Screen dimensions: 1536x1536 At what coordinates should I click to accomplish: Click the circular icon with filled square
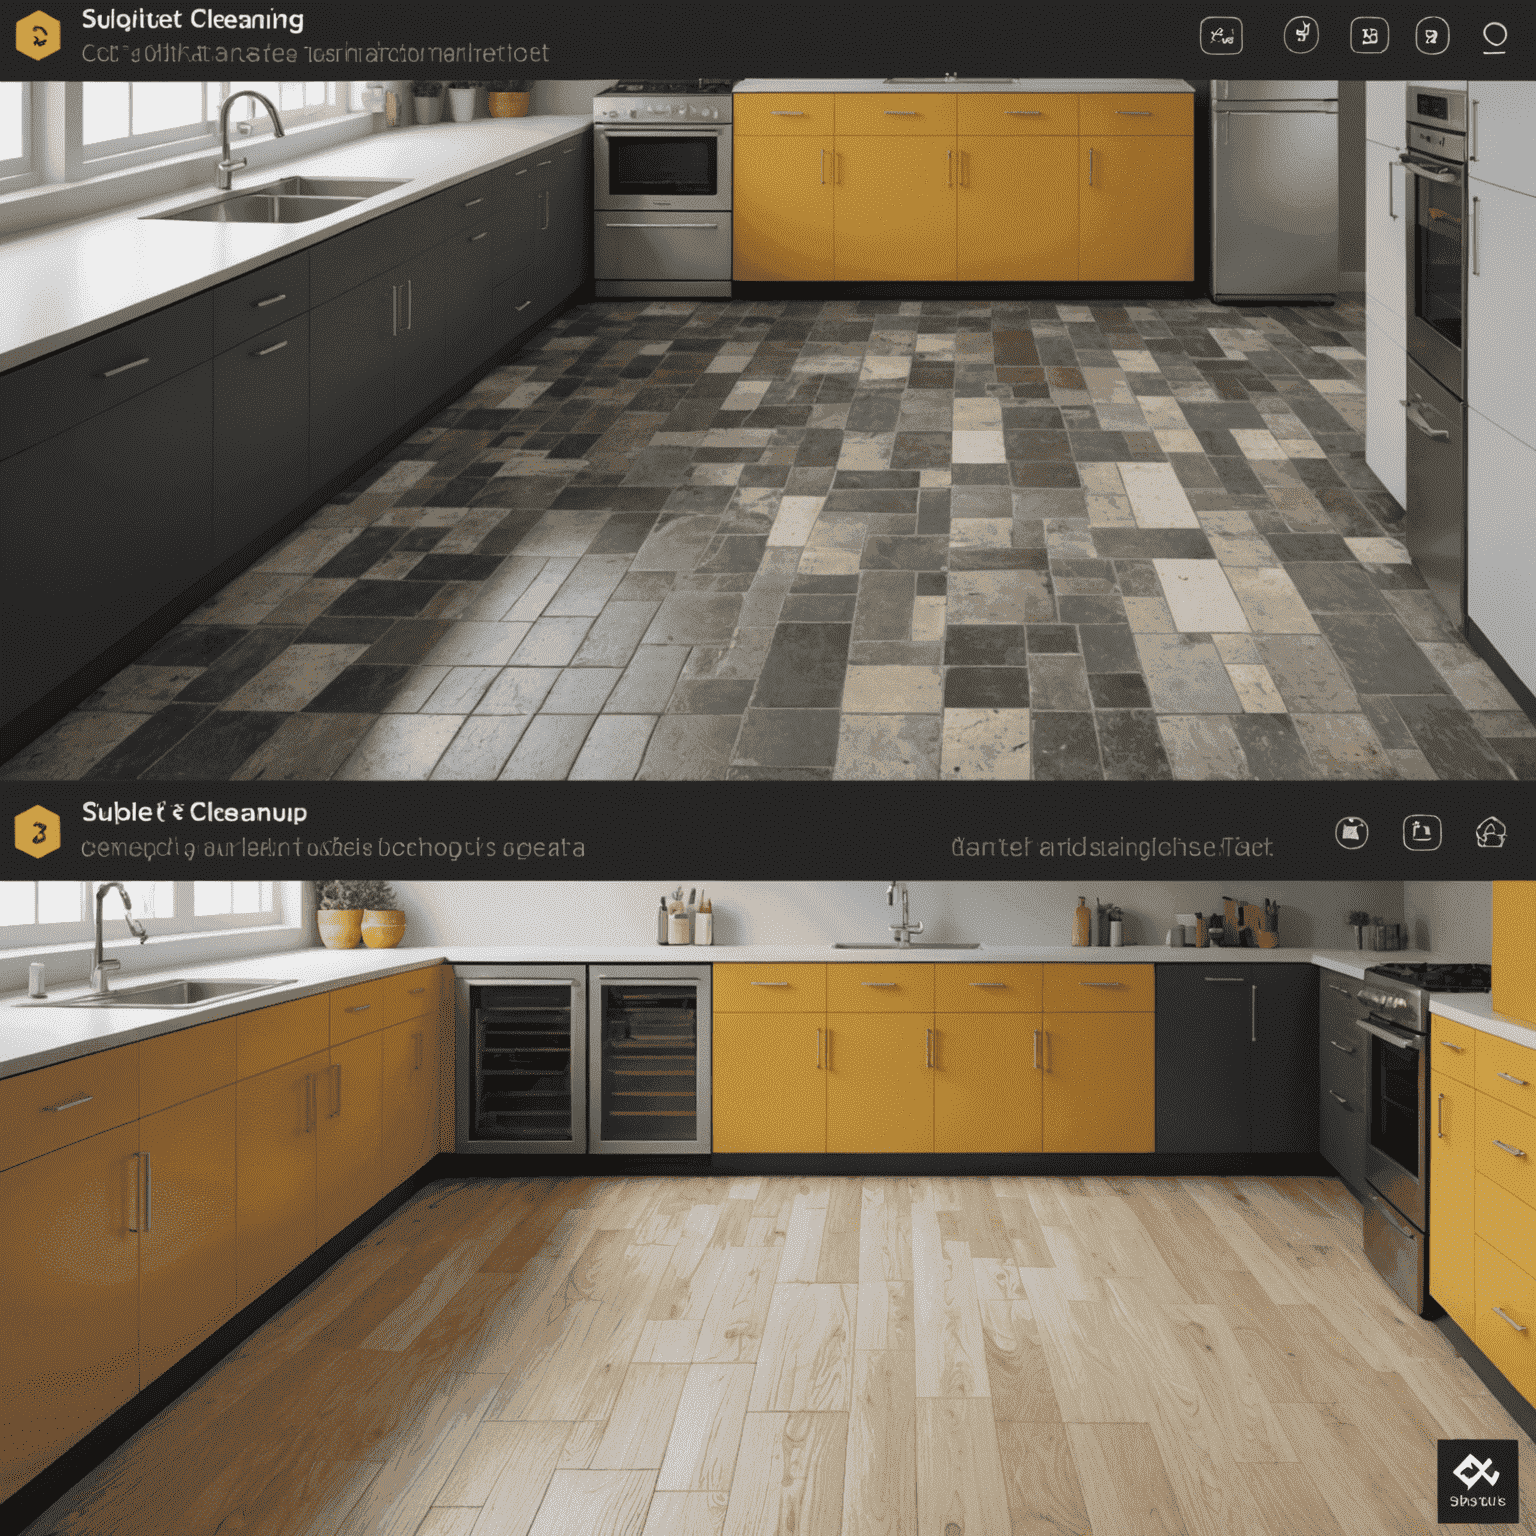(x=1352, y=832)
